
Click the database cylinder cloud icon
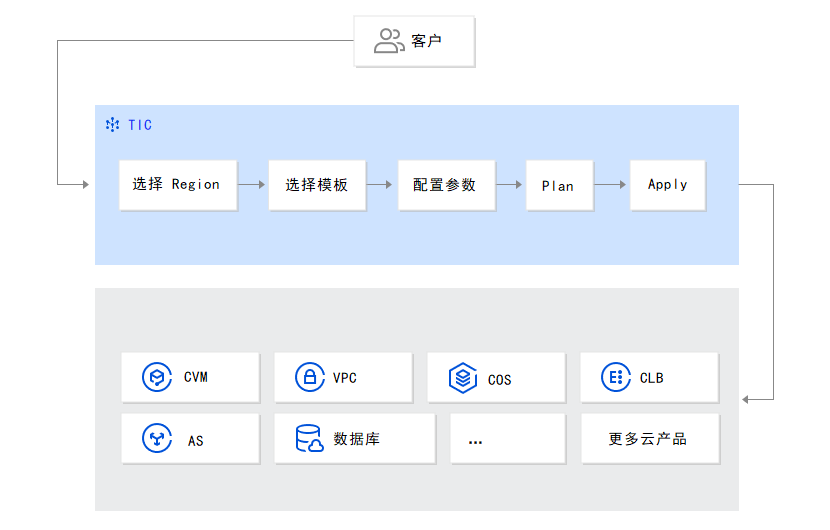[x=310, y=438]
